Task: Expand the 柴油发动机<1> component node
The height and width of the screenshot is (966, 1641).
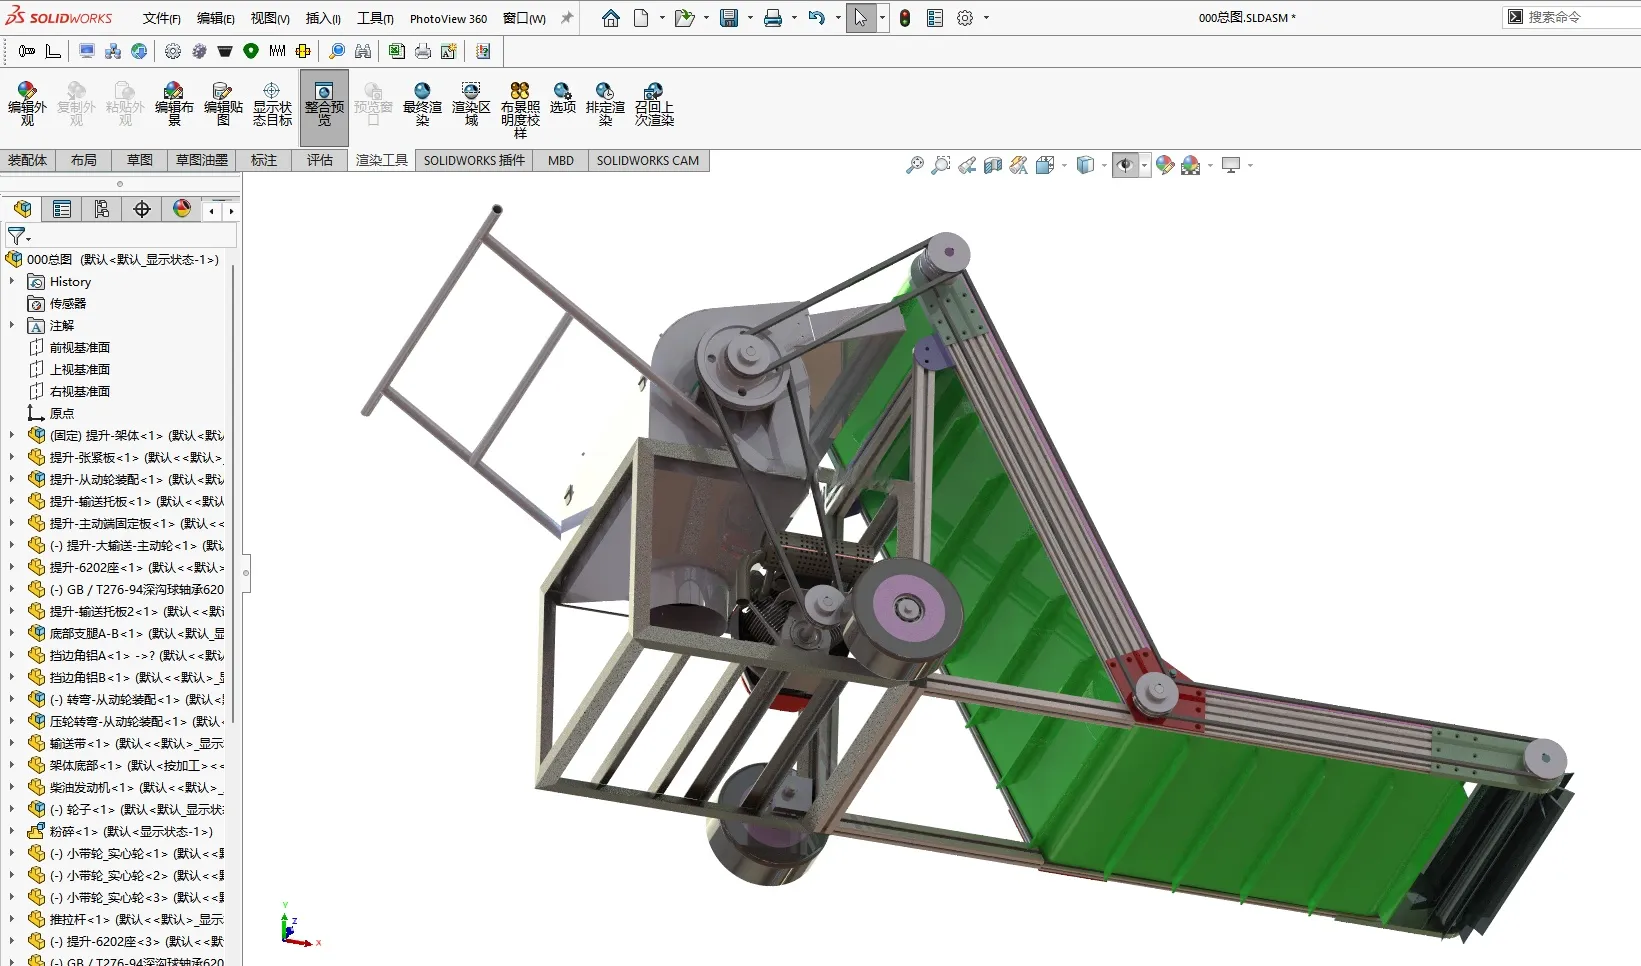Action: (12, 788)
